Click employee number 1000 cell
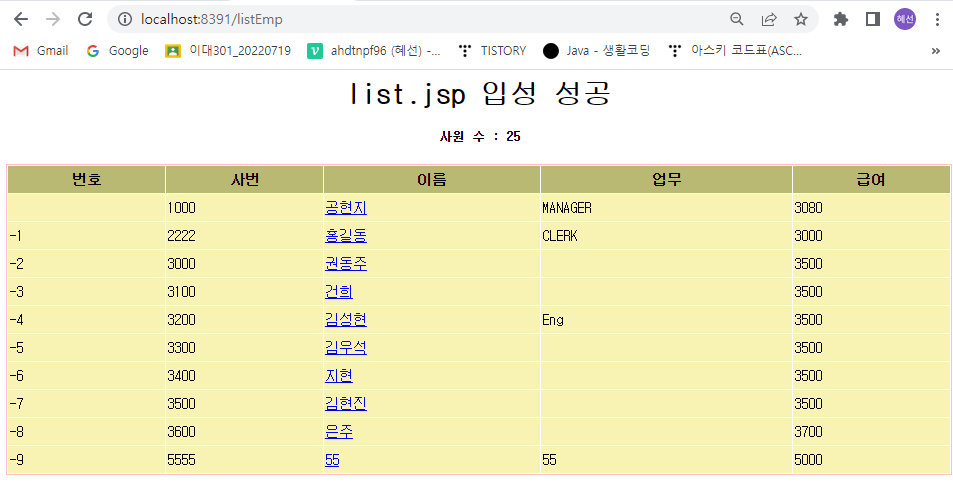The height and width of the screenshot is (490, 953). (244, 208)
